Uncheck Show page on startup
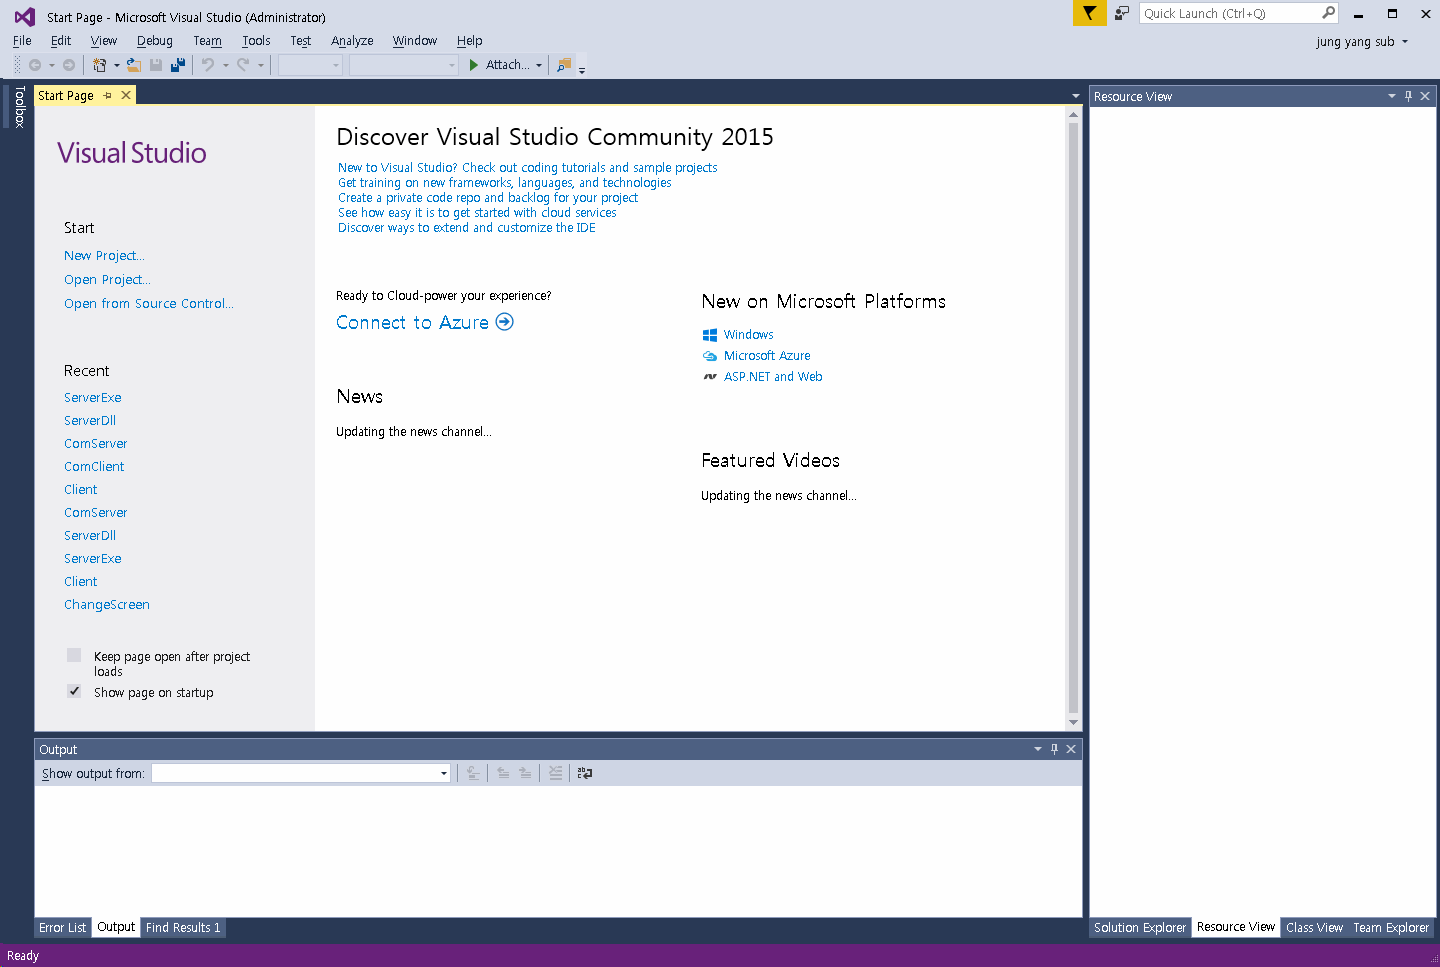 pyautogui.click(x=74, y=691)
